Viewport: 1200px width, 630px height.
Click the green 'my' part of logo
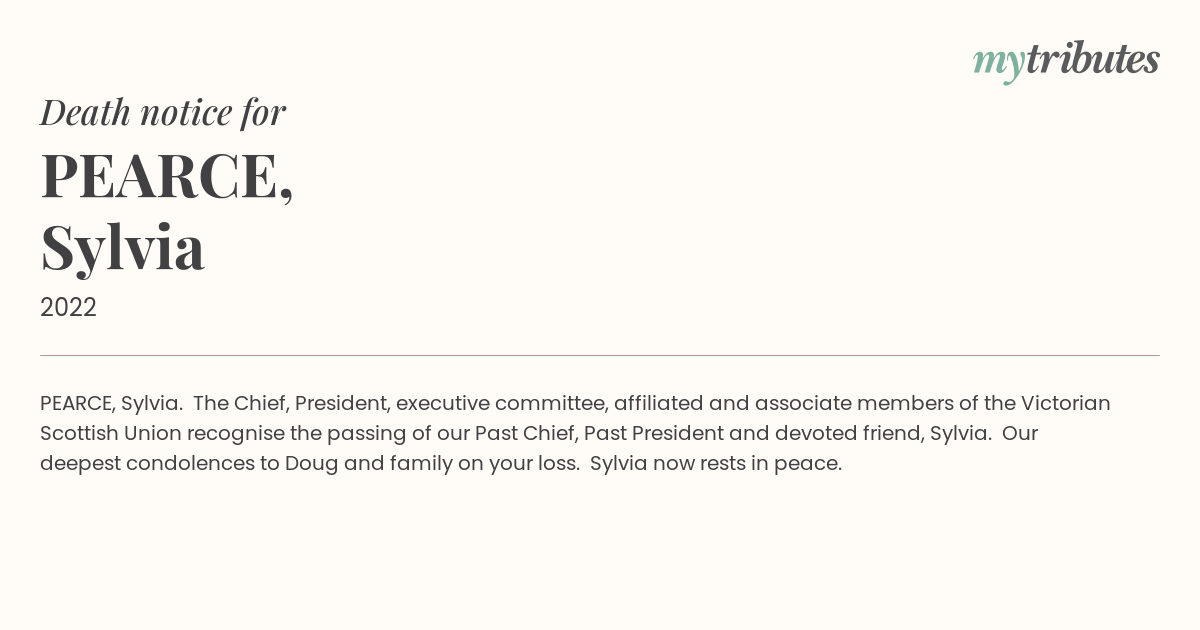click(x=998, y=64)
